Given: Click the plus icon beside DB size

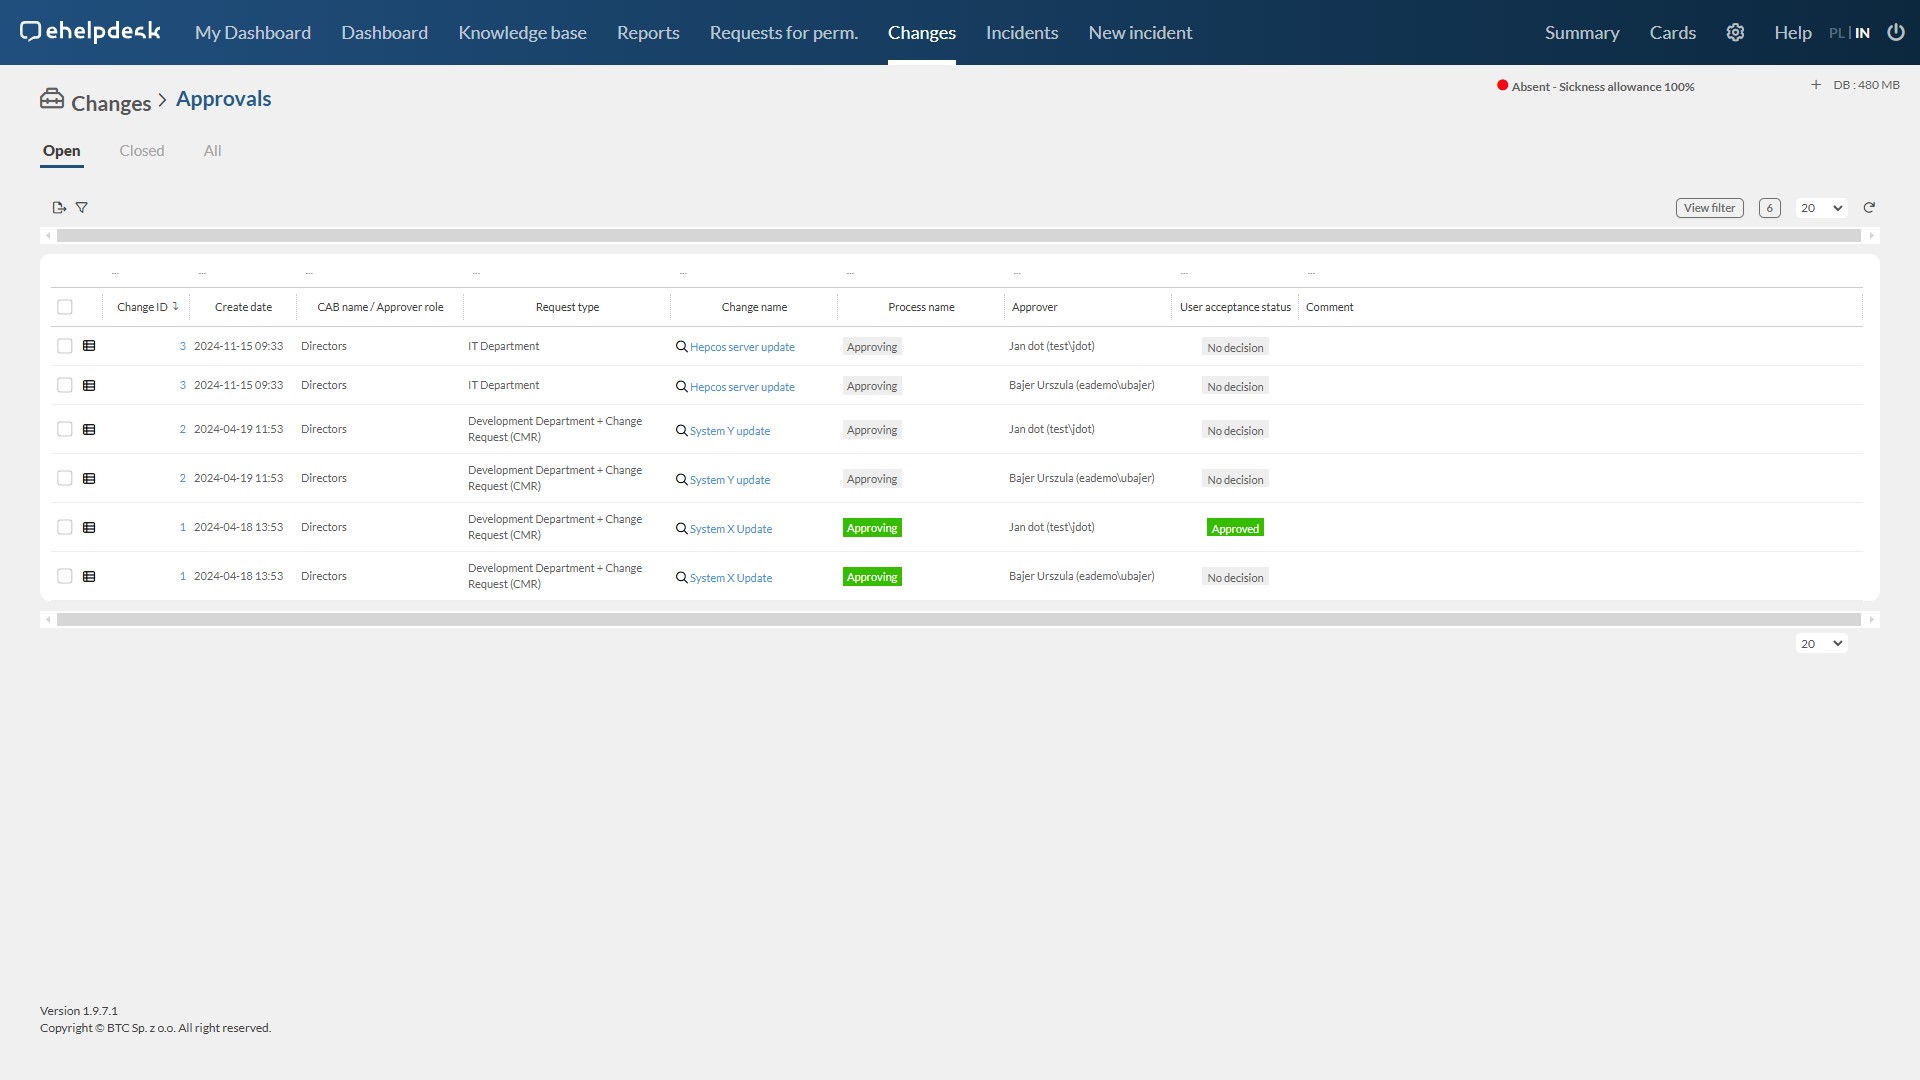Looking at the screenshot, I should point(1816,85).
